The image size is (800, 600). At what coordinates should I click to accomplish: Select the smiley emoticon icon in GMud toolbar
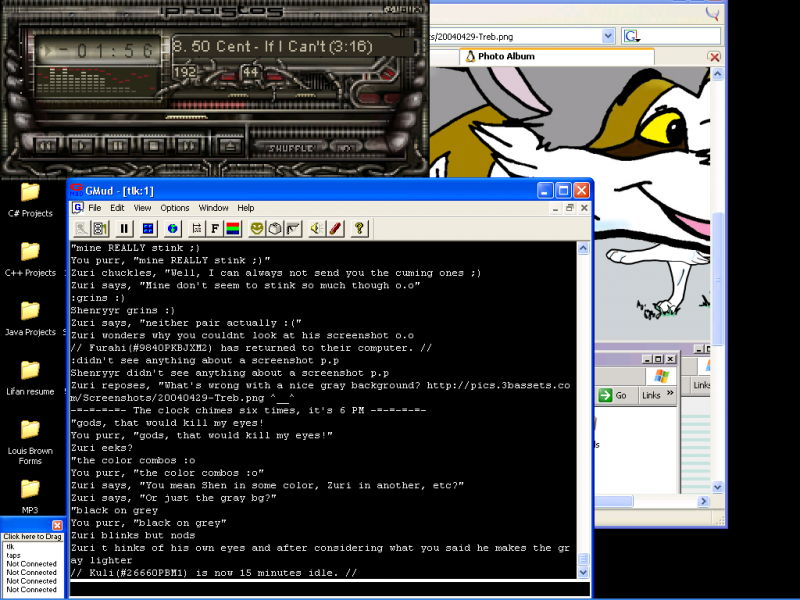258,228
